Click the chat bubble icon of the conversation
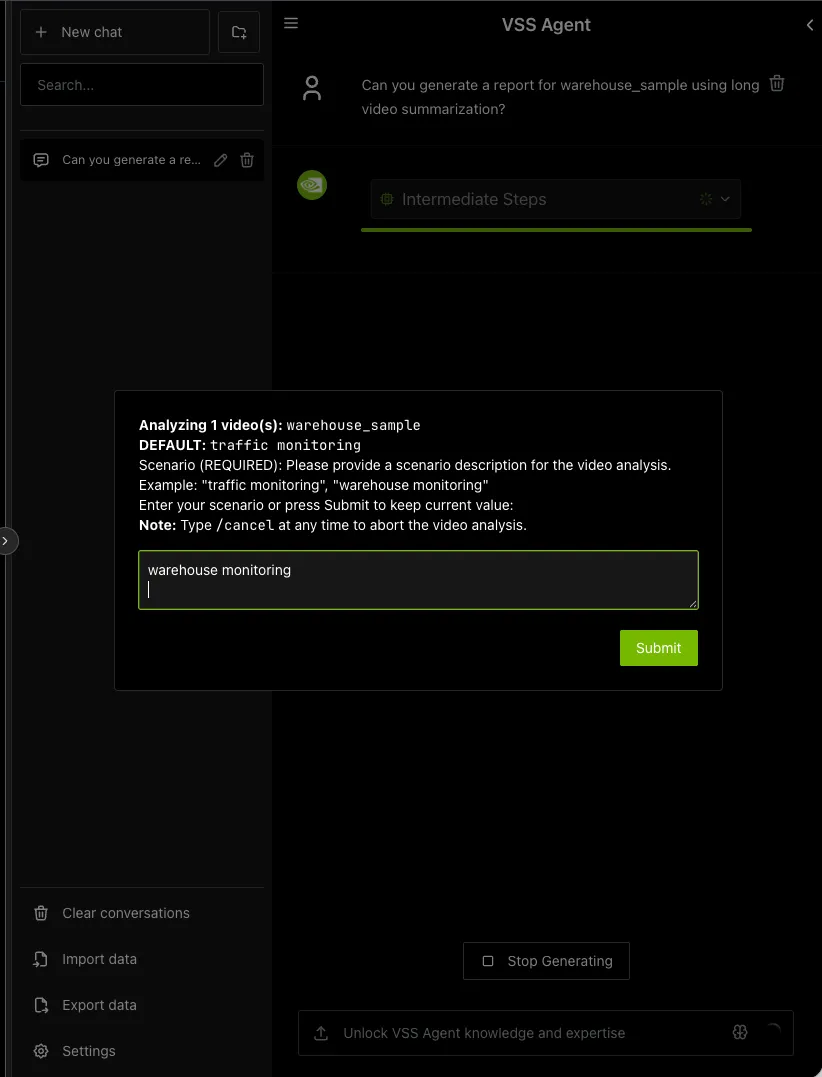Image resolution: width=822 pixels, height=1077 pixels. 41,160
